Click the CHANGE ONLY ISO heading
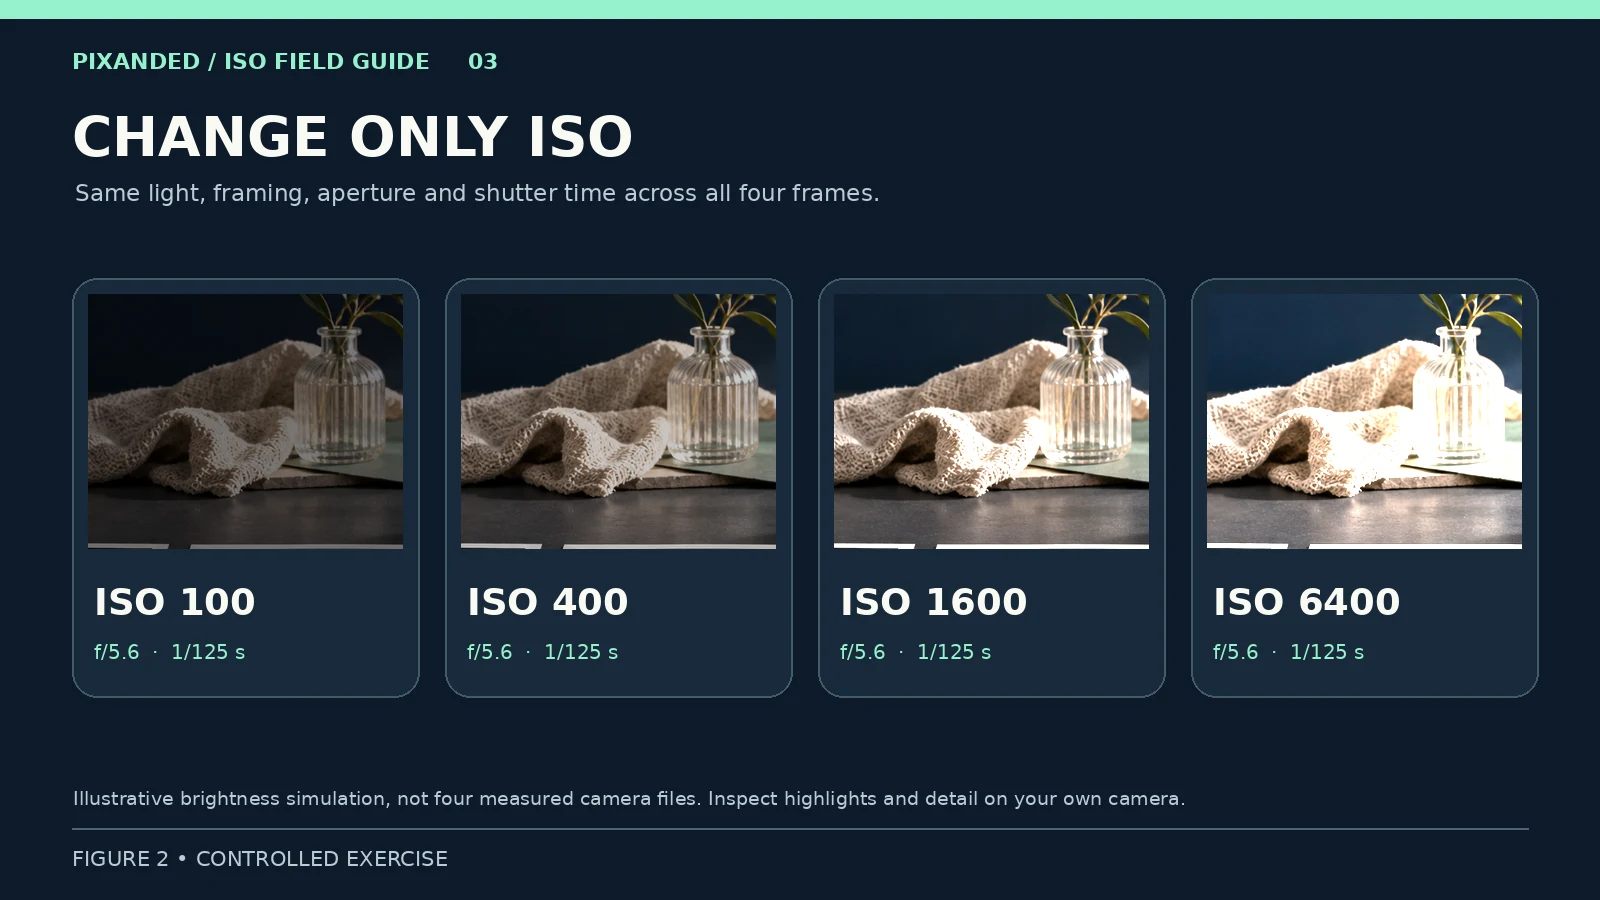Viewport: 1600px width, 900px height. [x=353, y=137]
